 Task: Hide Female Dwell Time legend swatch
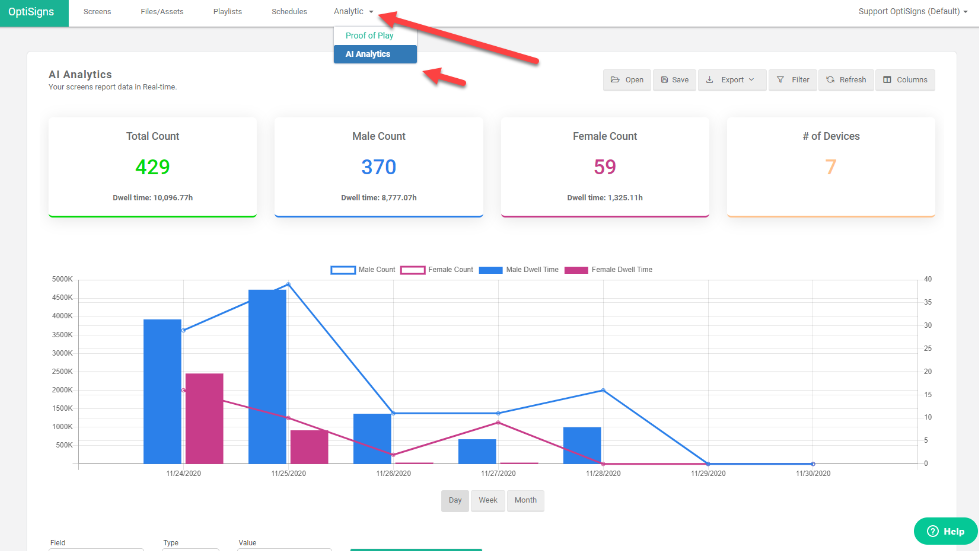(x=576, y=270)
